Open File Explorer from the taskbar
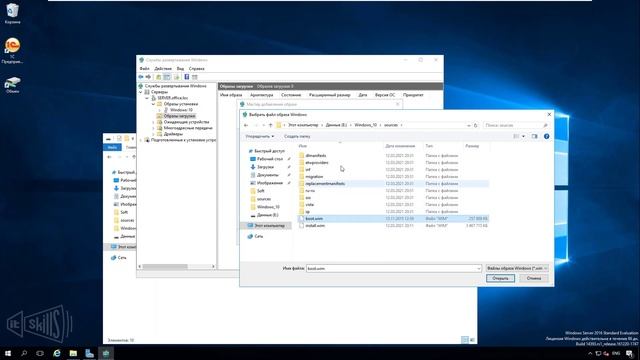640x360 pixels. click(73, 353)
